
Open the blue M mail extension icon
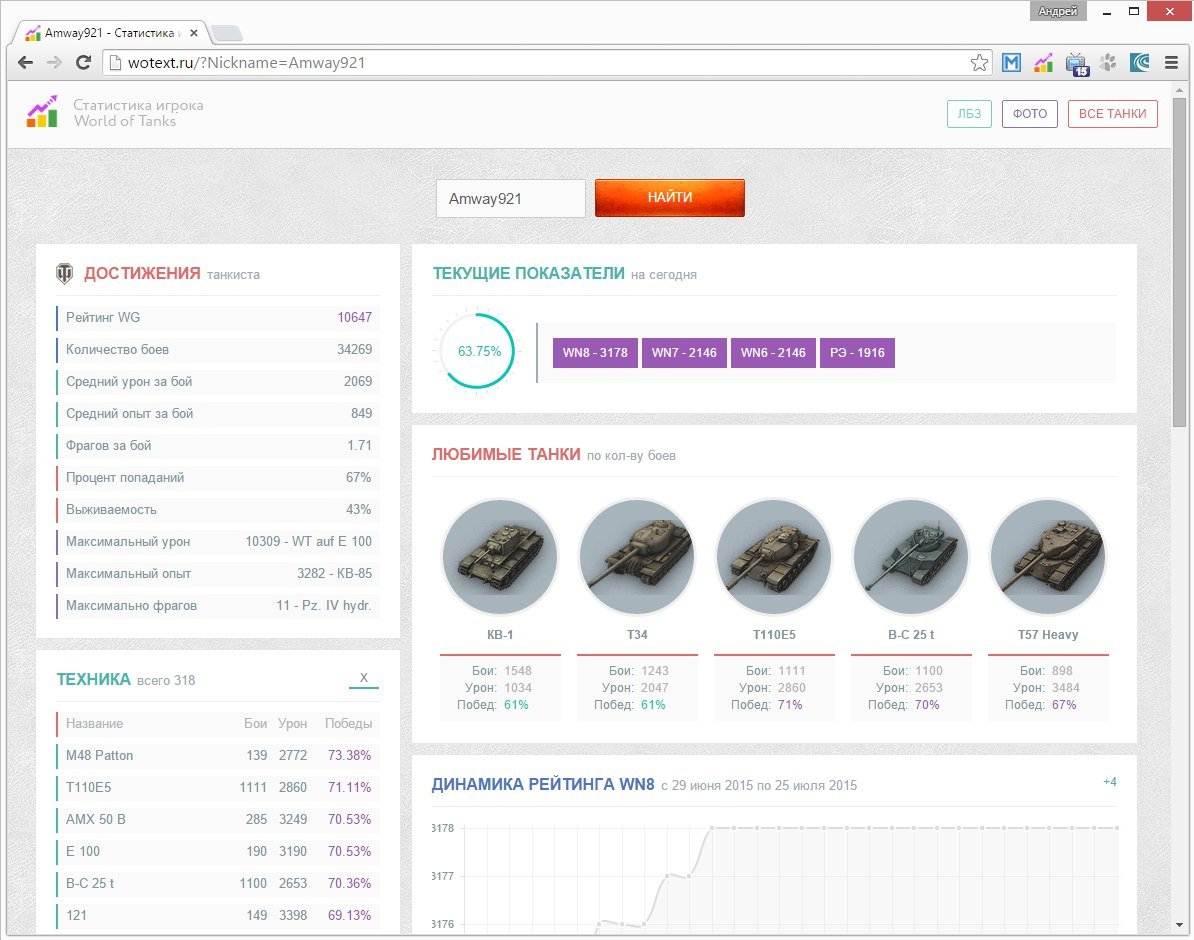[x=1011, y=62]
